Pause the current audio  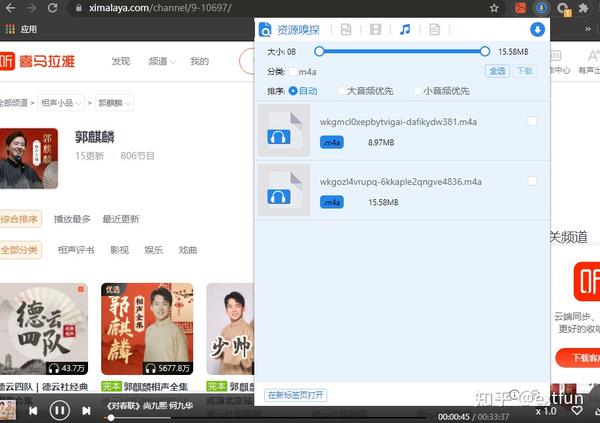pos(60,411)
